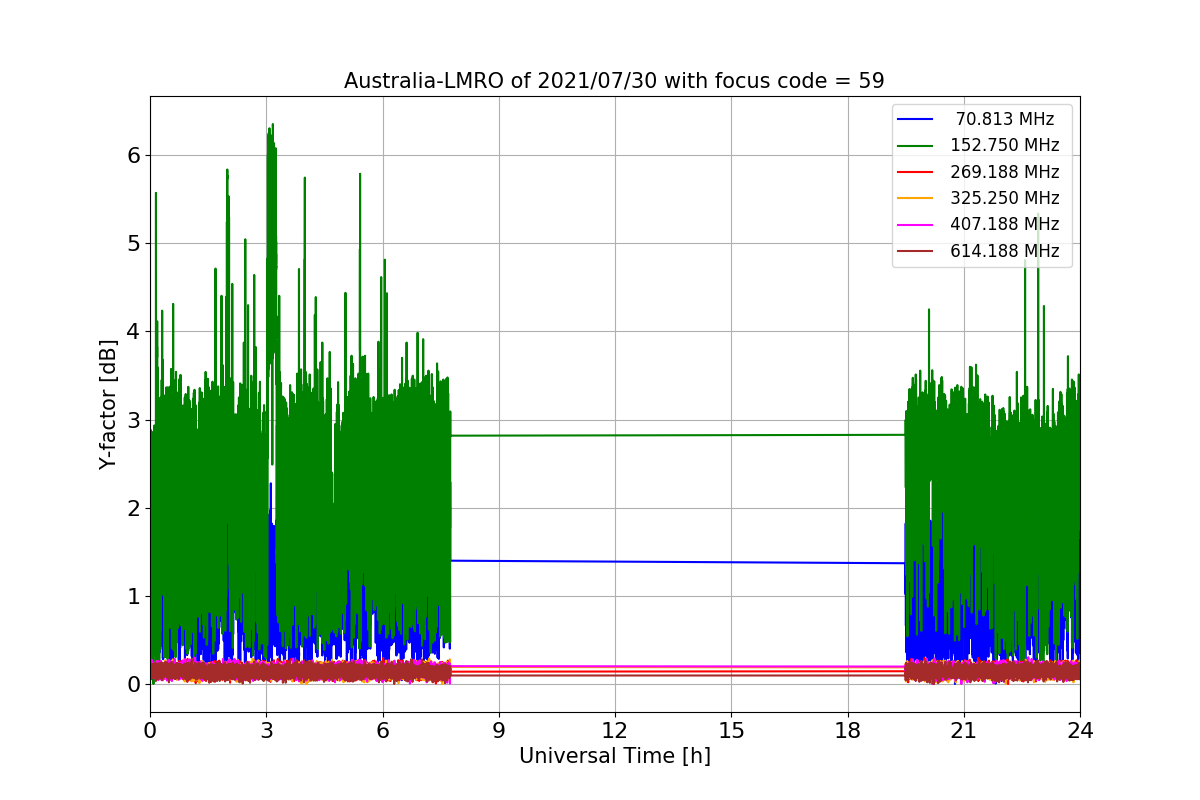Viewport: 1200px width, 800px height.
Task: Click the plot title mentioning Australia-LMRO
Action: [614, 81]
